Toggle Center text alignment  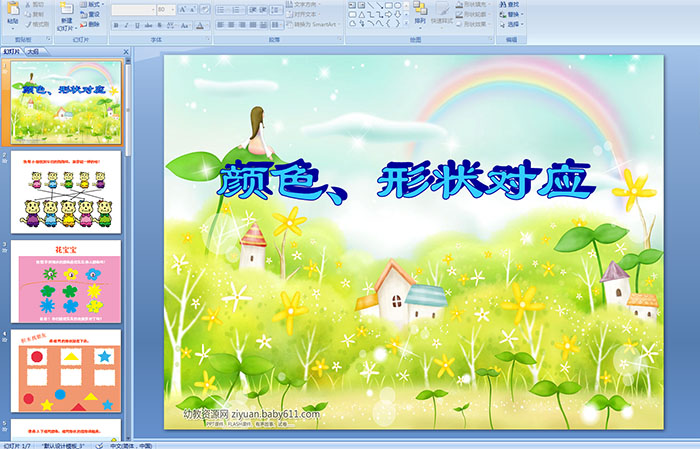tap(231, 25)
